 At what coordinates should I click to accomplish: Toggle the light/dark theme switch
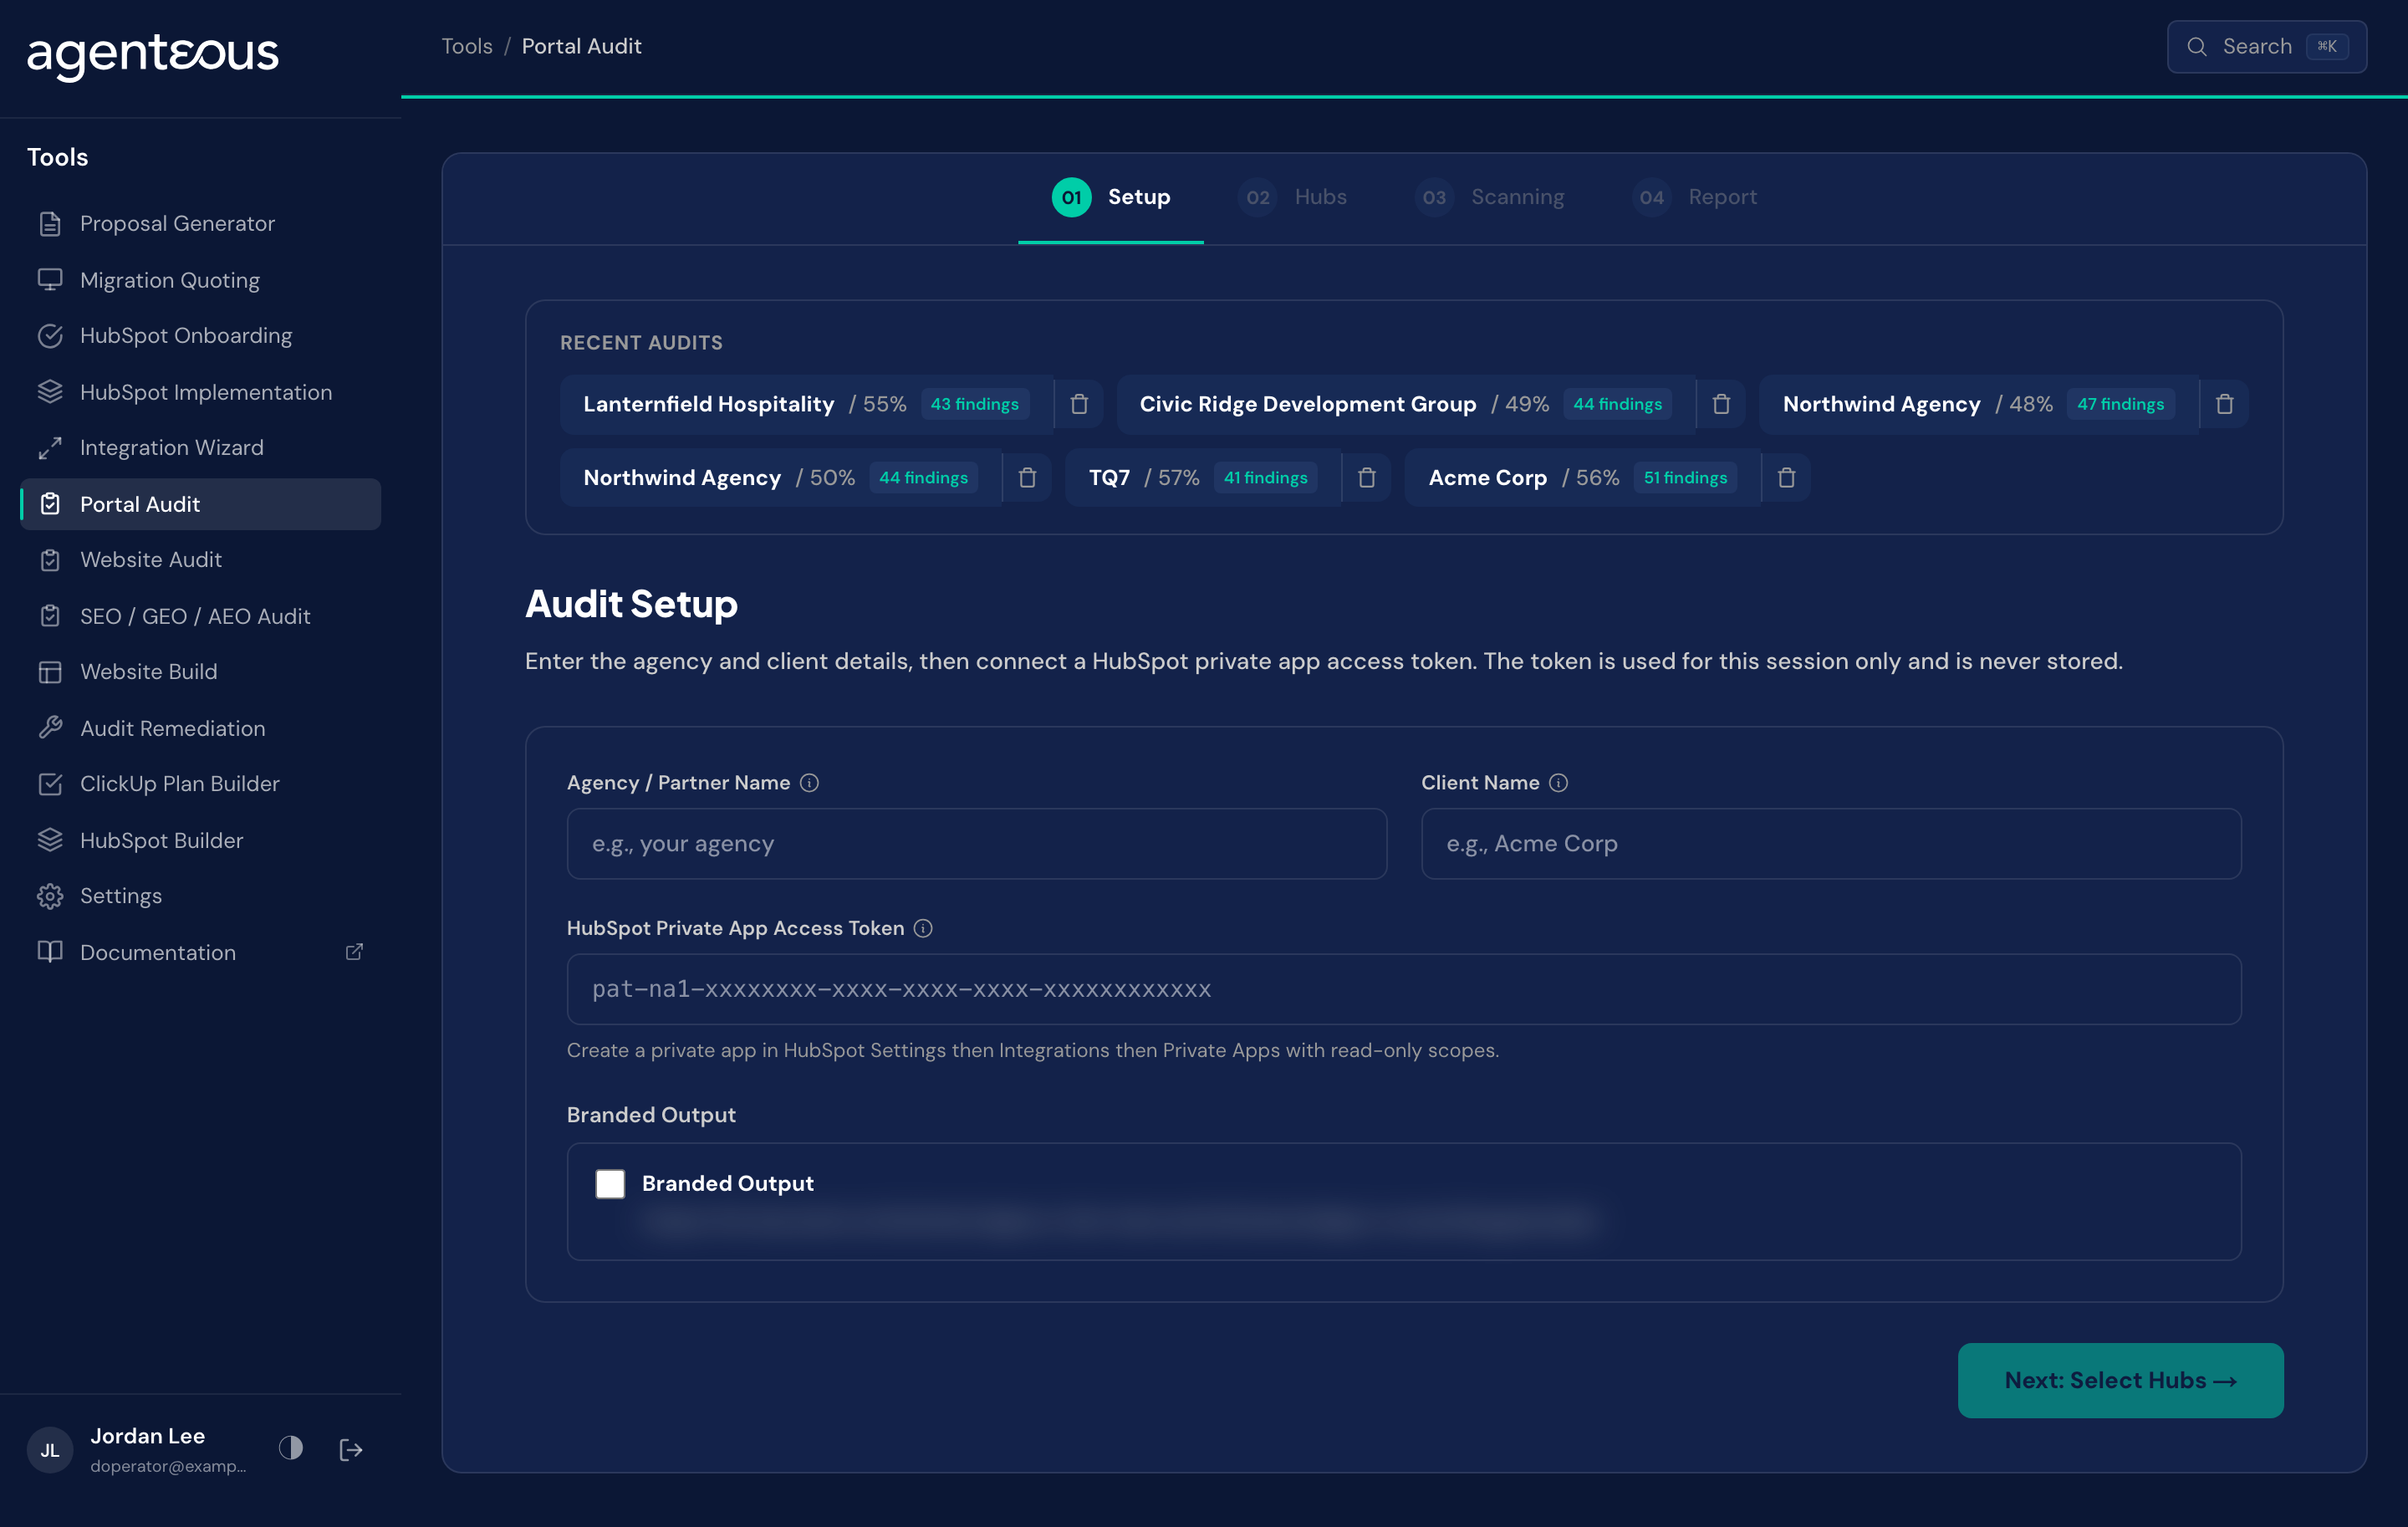pyautogui.click(x=291, y=1448)
